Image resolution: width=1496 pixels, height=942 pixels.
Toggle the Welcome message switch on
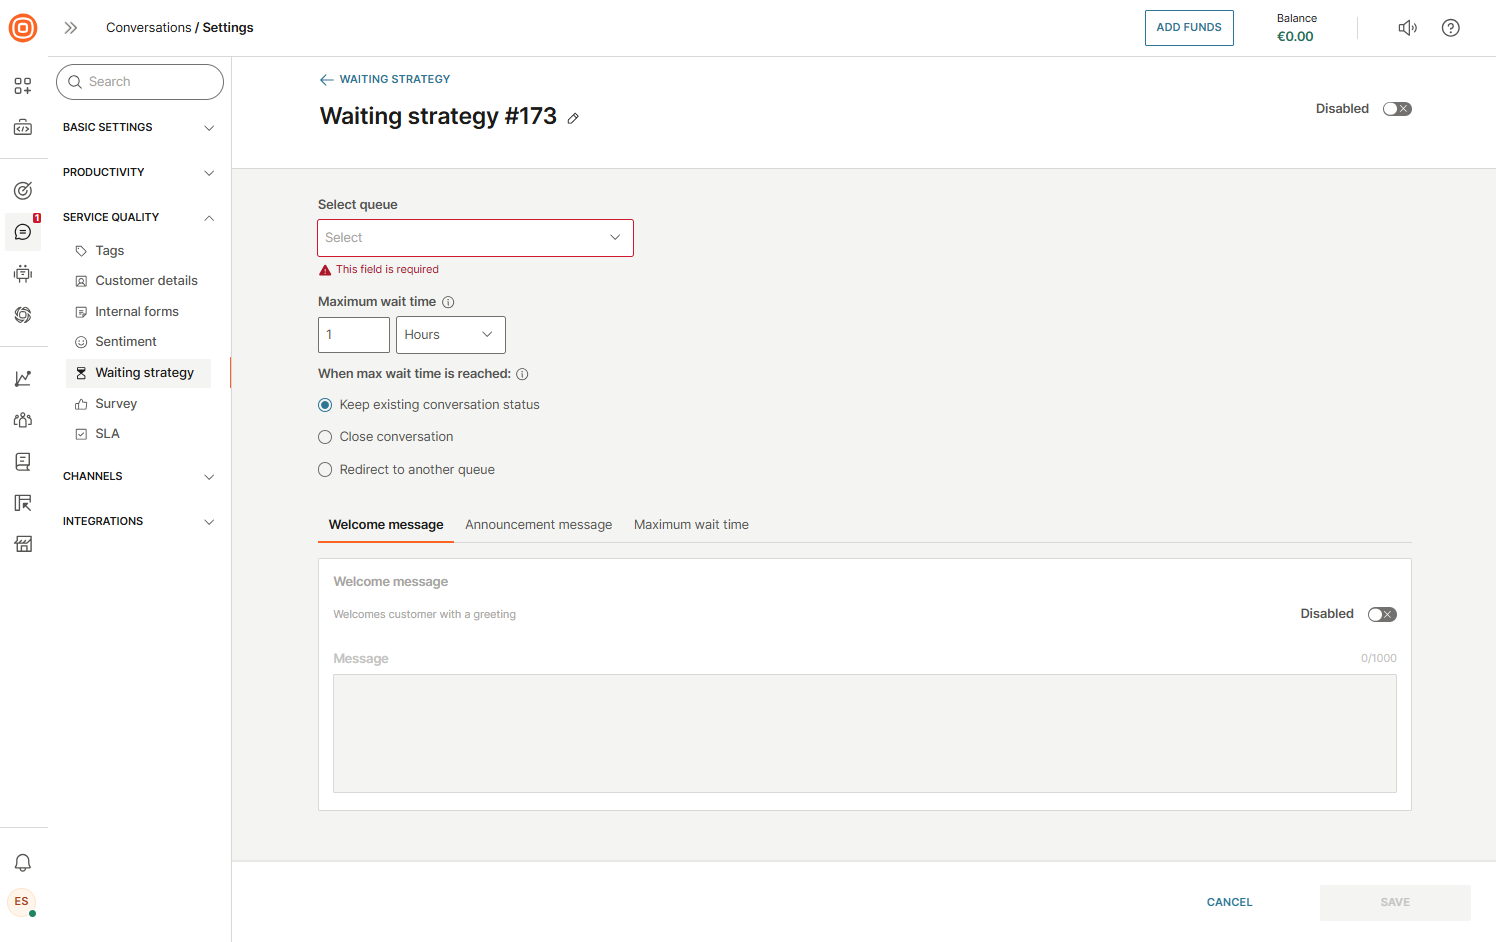tap(1381, 614)
